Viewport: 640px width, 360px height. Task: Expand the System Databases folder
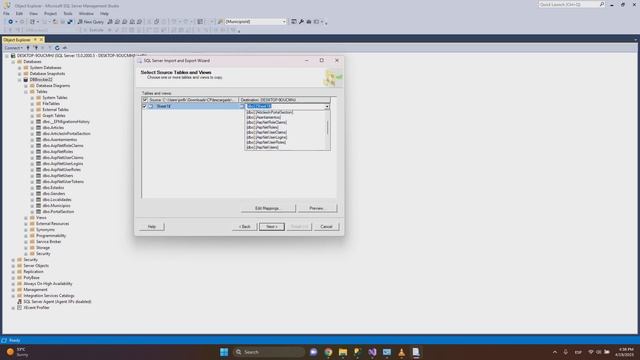coord(20,68)
